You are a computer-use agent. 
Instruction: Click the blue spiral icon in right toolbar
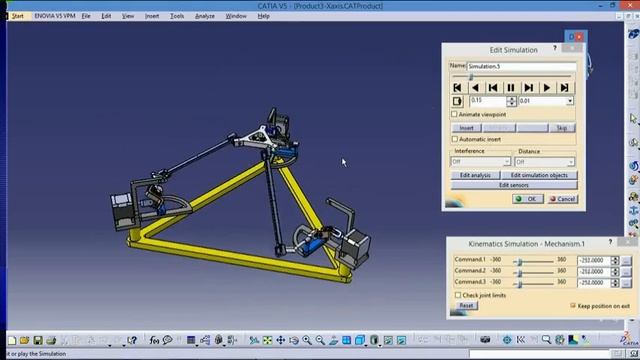coord(633,166)
